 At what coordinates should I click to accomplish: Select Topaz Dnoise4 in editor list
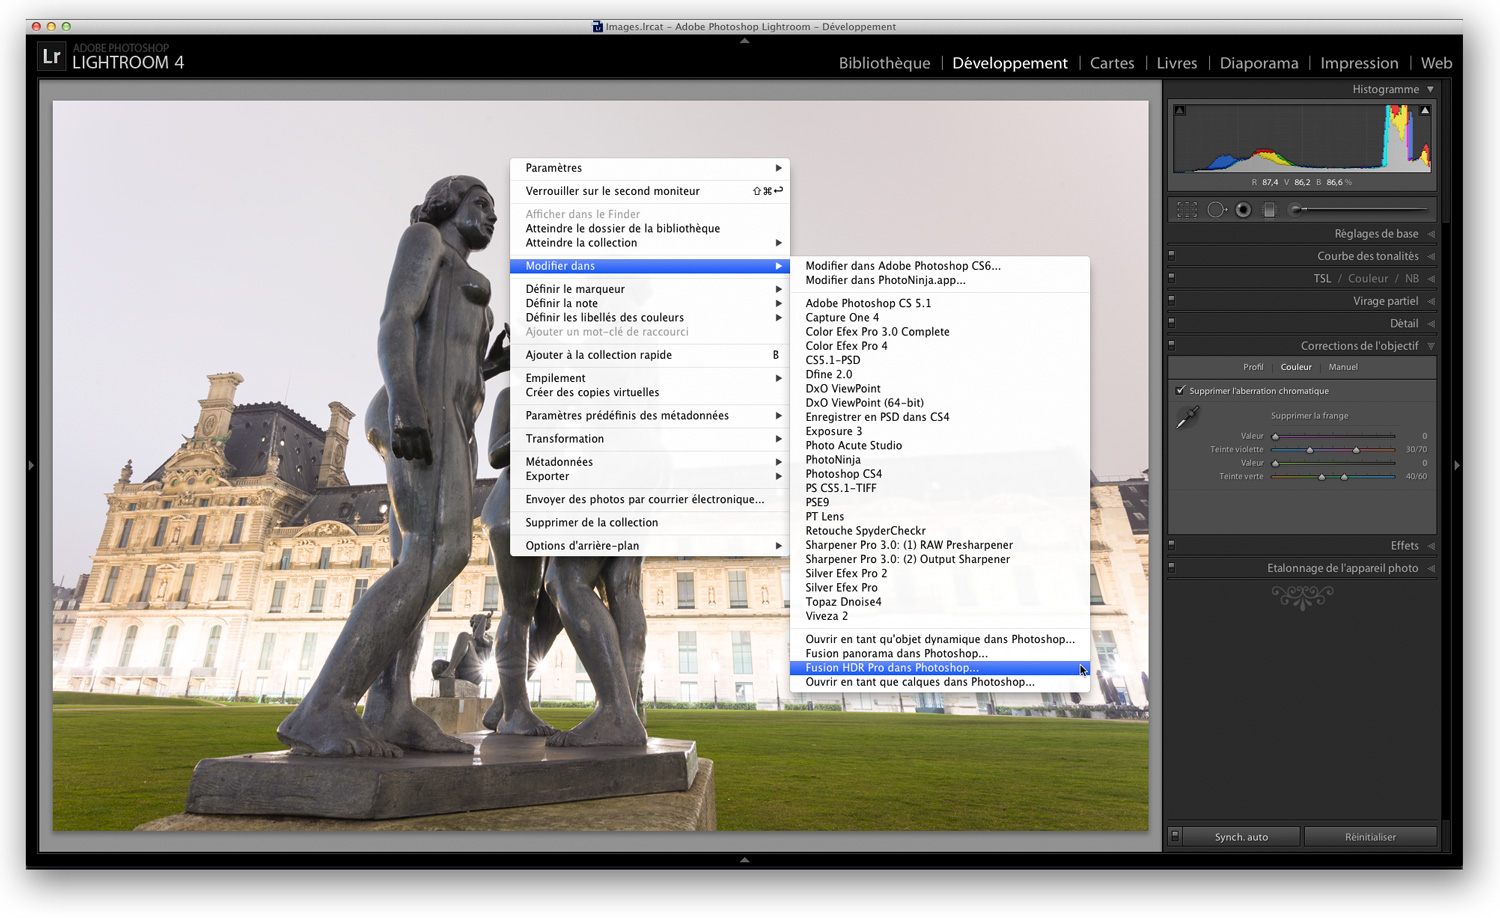tap(939, 602)
